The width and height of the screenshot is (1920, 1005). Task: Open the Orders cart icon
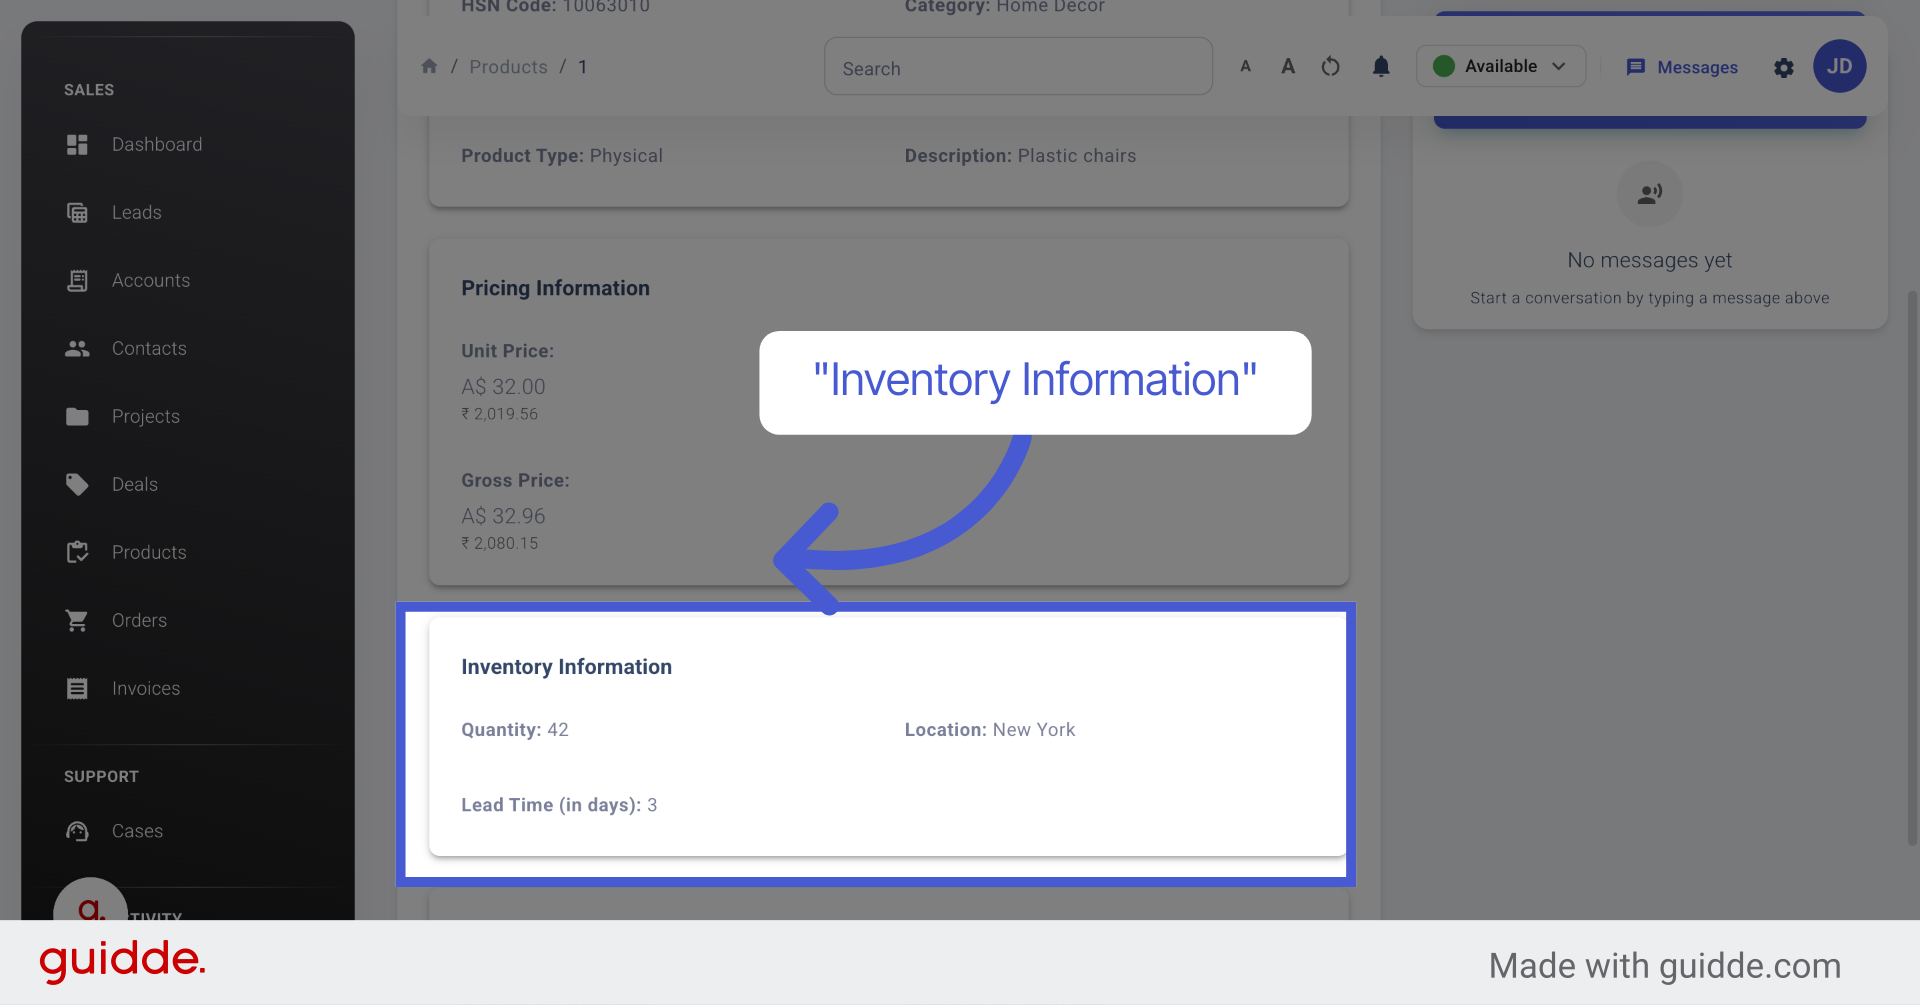click(x=77, y=620)
